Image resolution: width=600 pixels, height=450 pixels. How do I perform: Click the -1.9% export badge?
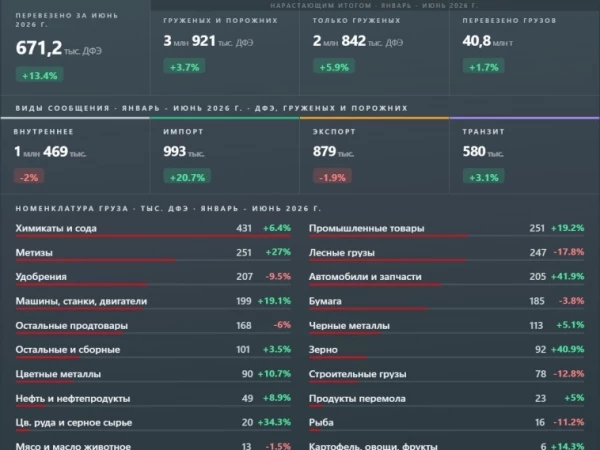(332, 177)
